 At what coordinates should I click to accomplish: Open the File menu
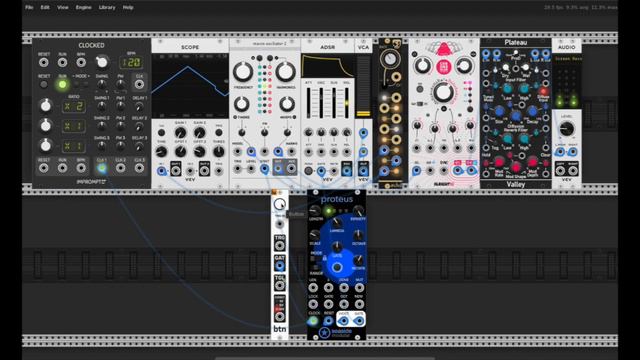pos(29,7)
